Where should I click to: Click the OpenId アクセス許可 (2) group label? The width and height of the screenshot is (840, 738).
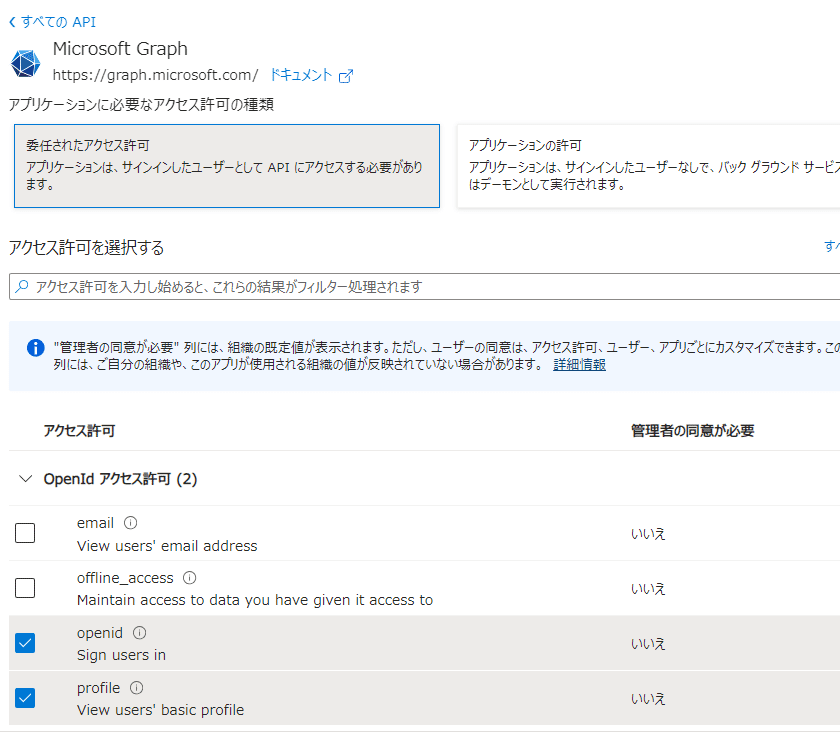(121, 479)
